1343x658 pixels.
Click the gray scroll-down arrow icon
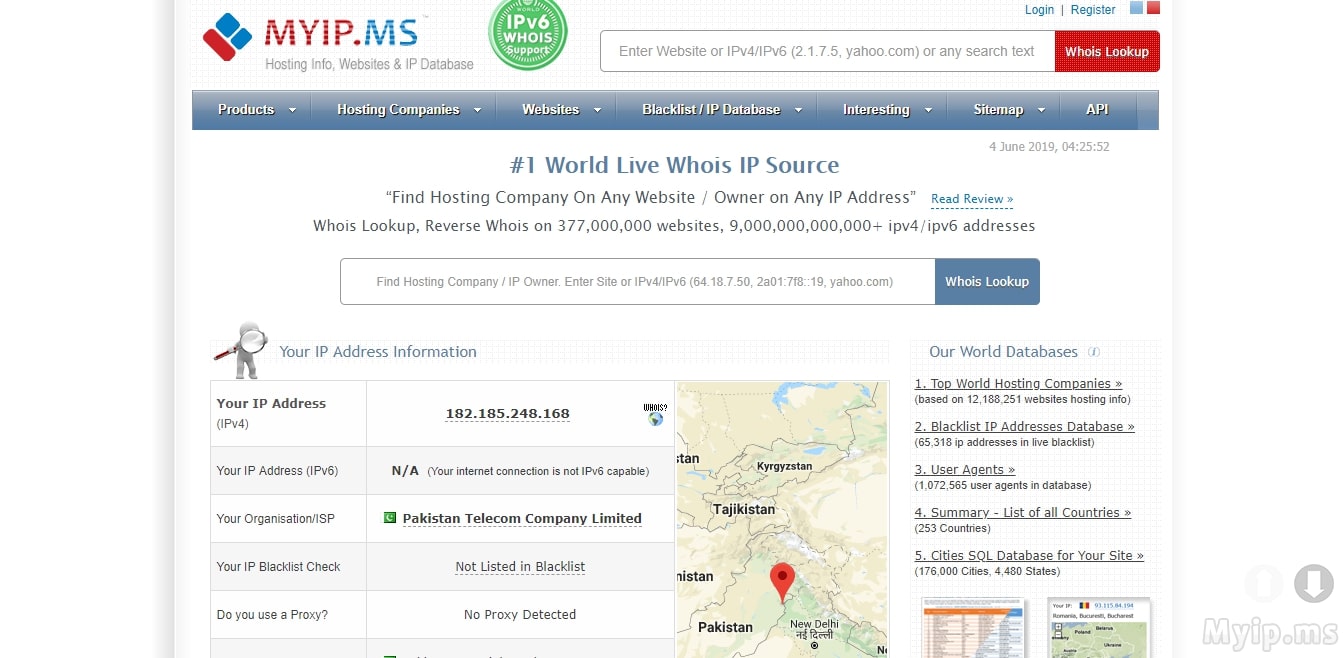(1313, 584)
